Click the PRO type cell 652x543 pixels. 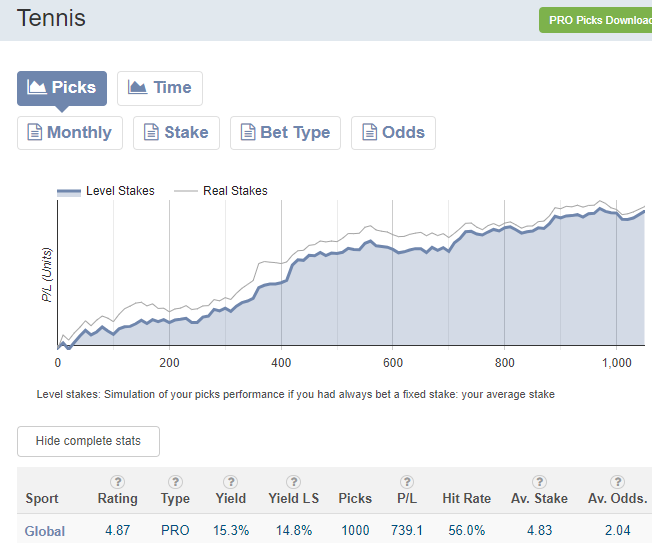pos(175,531)
